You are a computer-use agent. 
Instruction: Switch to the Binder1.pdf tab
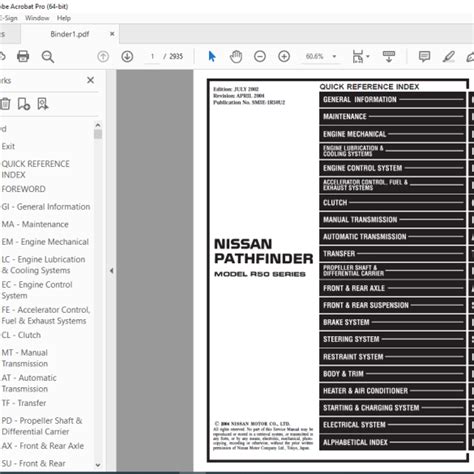[x=70, y=34]
